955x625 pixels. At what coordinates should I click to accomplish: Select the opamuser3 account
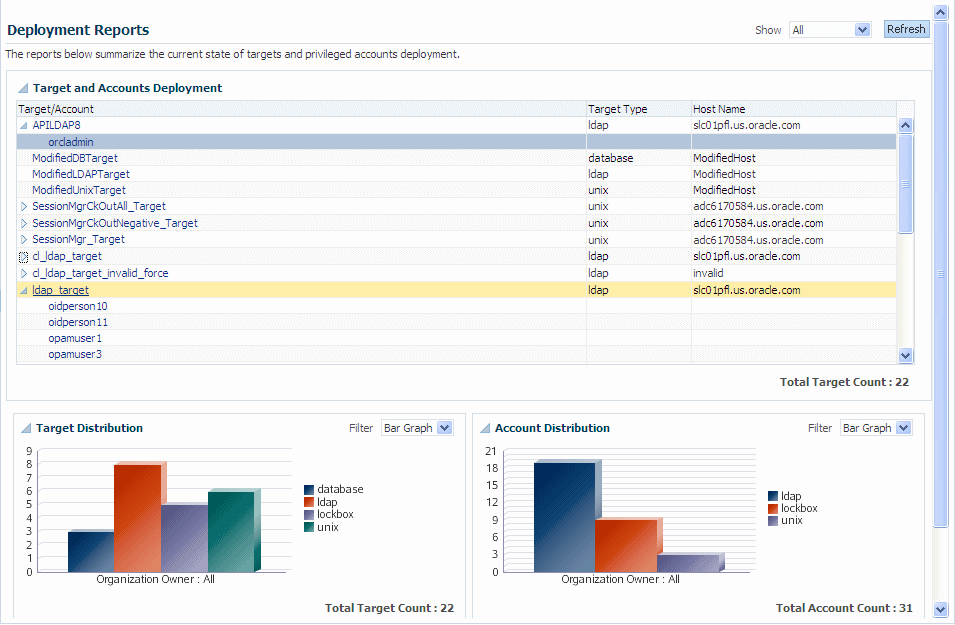[x=75, y=354]
